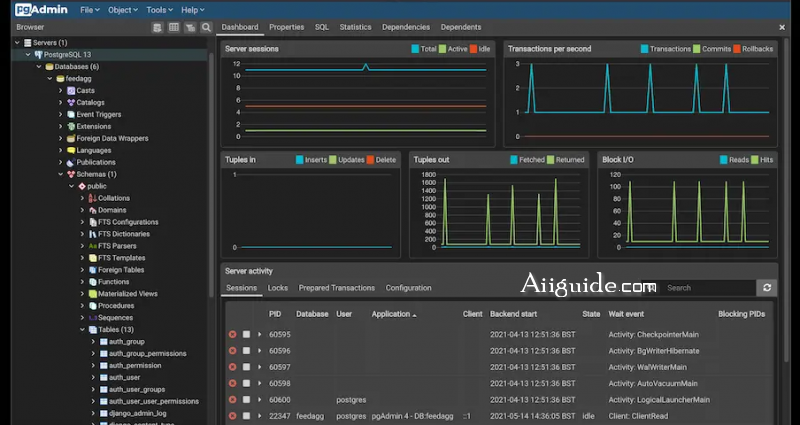
Task: Sort sessions by Backend start column
Action: tap(513, 314)
